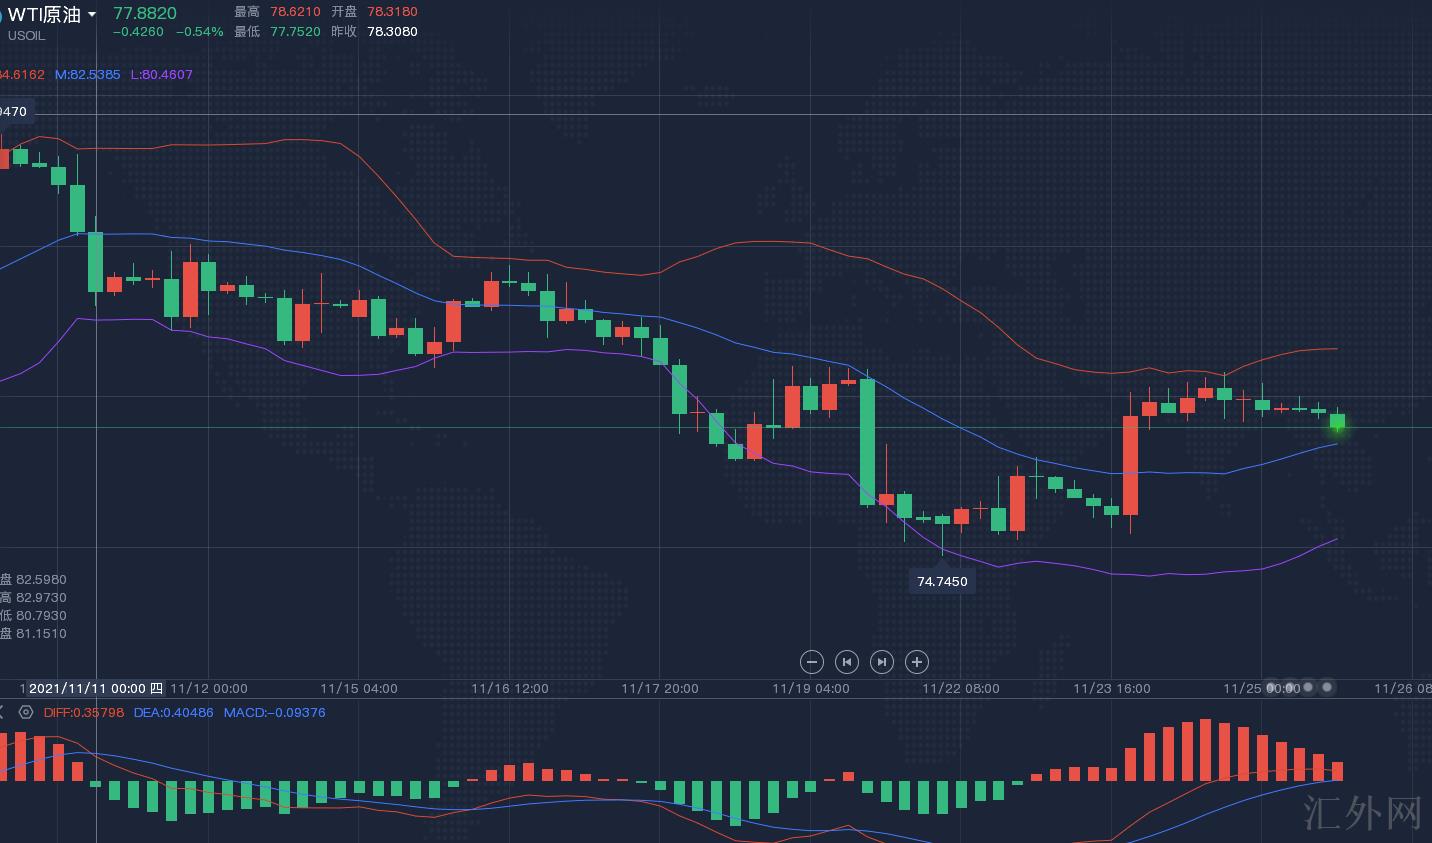Click the DEA value label

click(173, 712)
